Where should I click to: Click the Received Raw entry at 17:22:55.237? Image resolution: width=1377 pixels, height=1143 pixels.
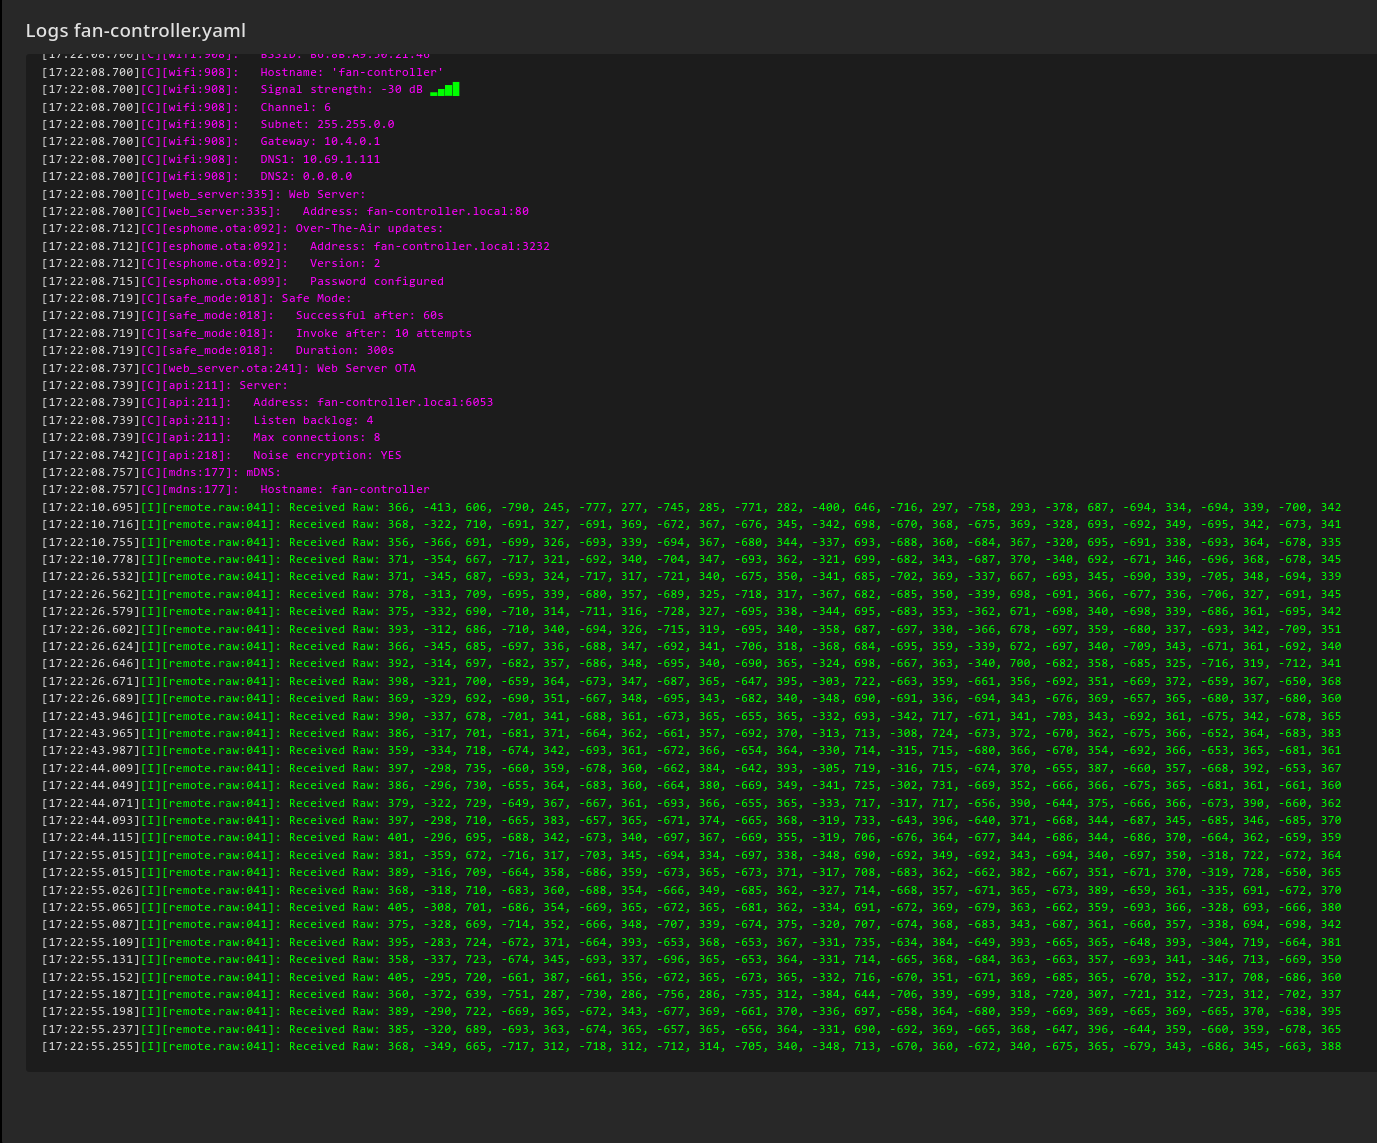[x=692, y=1029]
